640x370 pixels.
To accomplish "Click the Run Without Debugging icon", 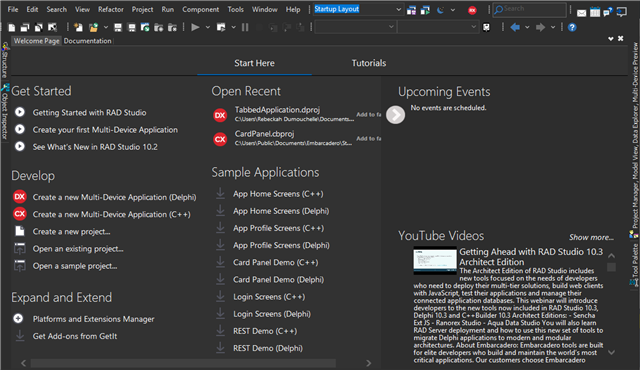I will (x=221, y=27).
